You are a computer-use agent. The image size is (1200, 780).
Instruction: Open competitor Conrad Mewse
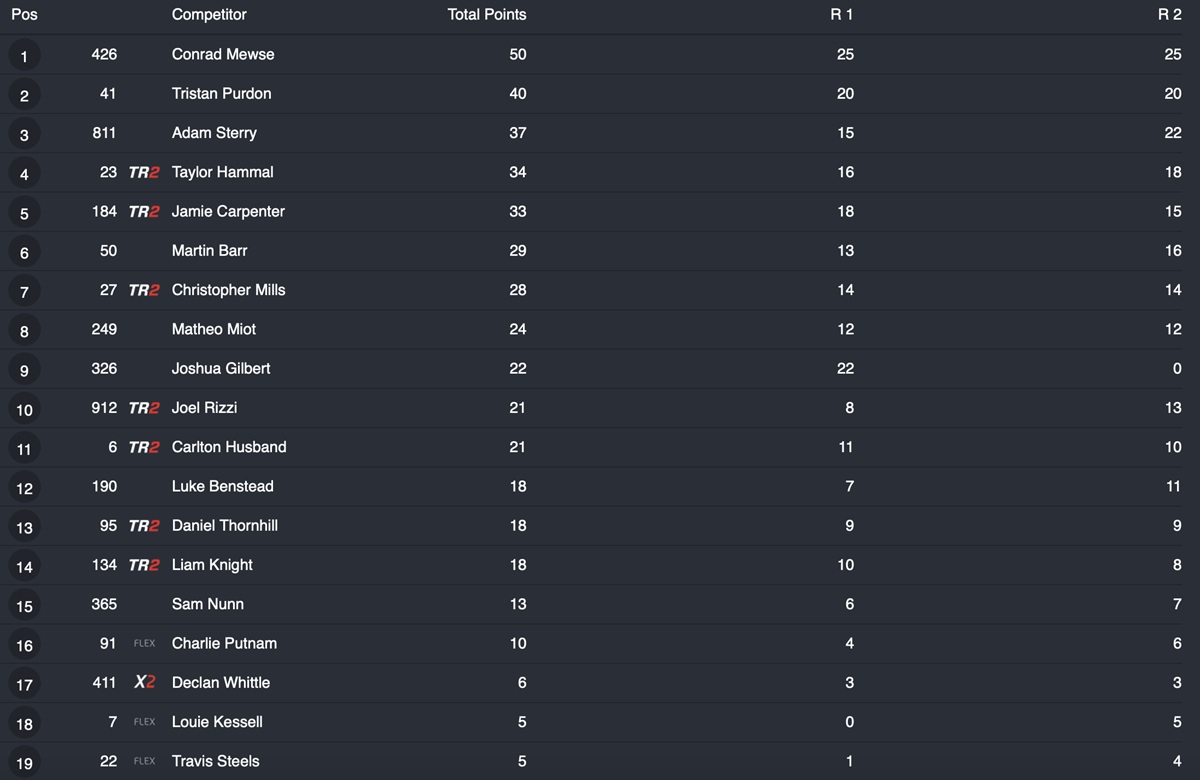[223, 54]
